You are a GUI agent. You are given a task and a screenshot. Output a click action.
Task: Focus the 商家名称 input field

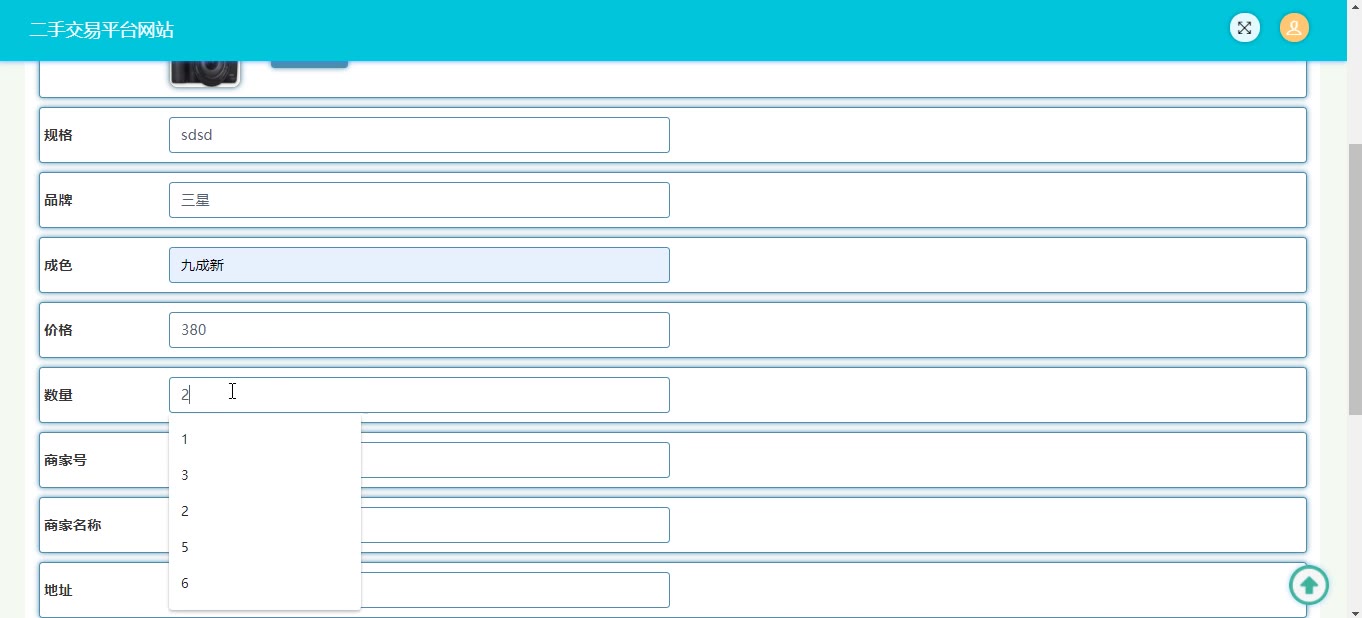[514, 525]
